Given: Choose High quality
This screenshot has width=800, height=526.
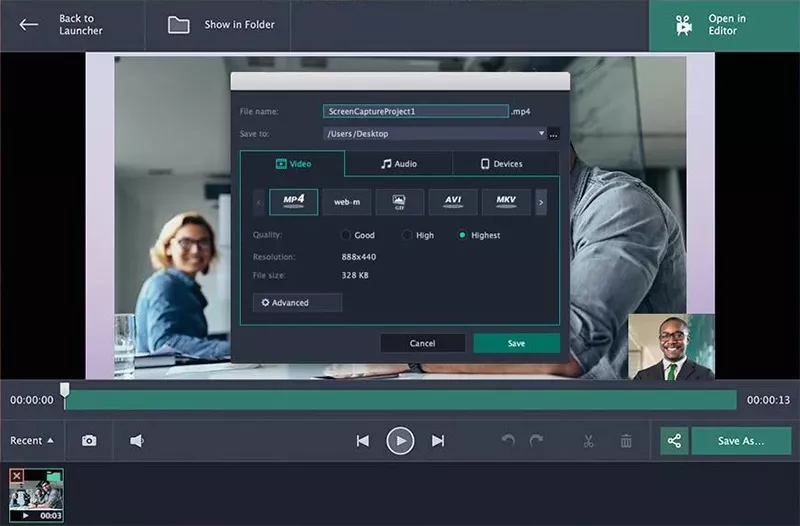Looking at the screenshot, I should [x=407, y=235].
